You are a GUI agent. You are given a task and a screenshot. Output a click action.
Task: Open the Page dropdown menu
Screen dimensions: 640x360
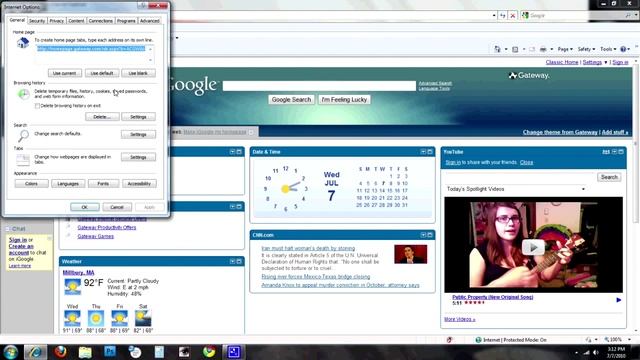(565, 49)
